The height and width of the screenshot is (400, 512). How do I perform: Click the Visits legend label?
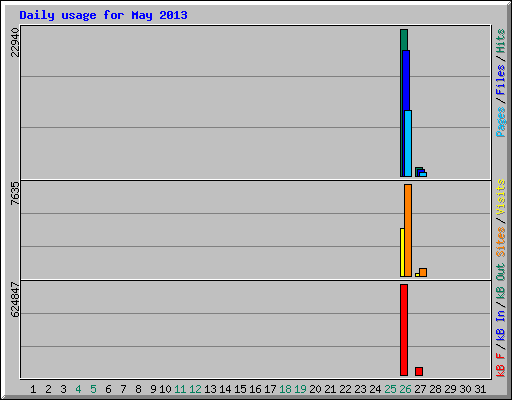(x=501, y=197)
